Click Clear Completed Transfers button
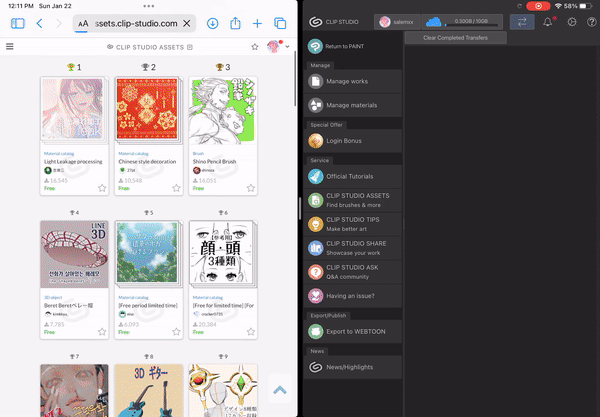Screen dimensions: 600x417 (x=455, y=37)
